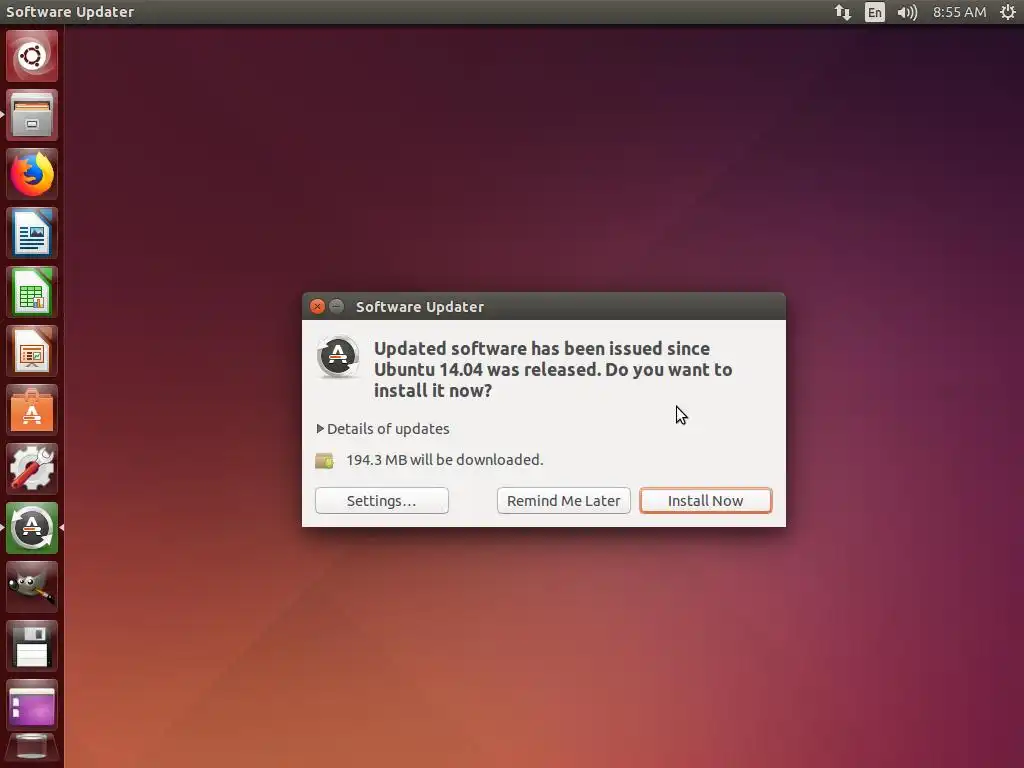The image size is (1024, 768).
Task: Launch Firefox web browser
Action: pos(32,174)
